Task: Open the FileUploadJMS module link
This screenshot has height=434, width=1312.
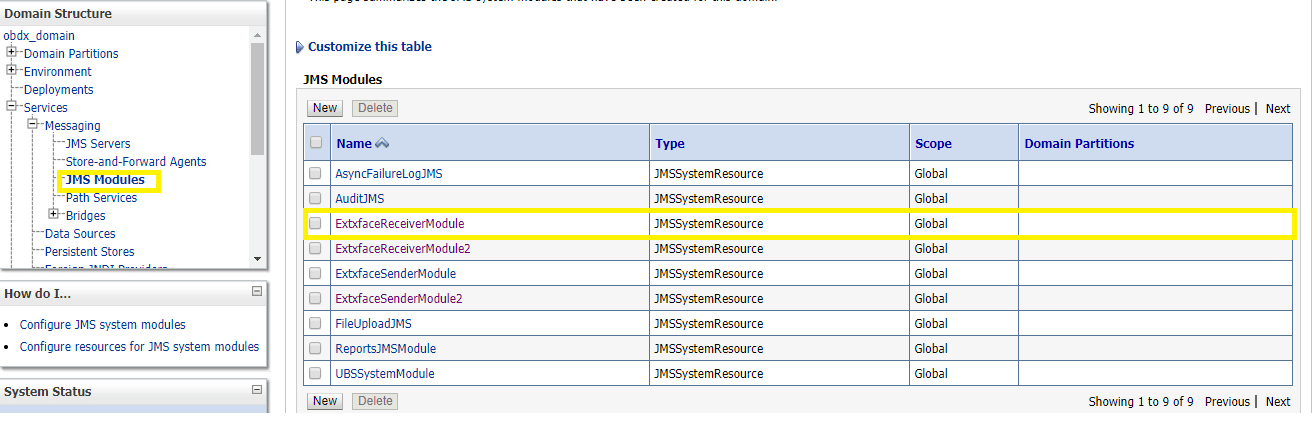Action: (373, 324)
